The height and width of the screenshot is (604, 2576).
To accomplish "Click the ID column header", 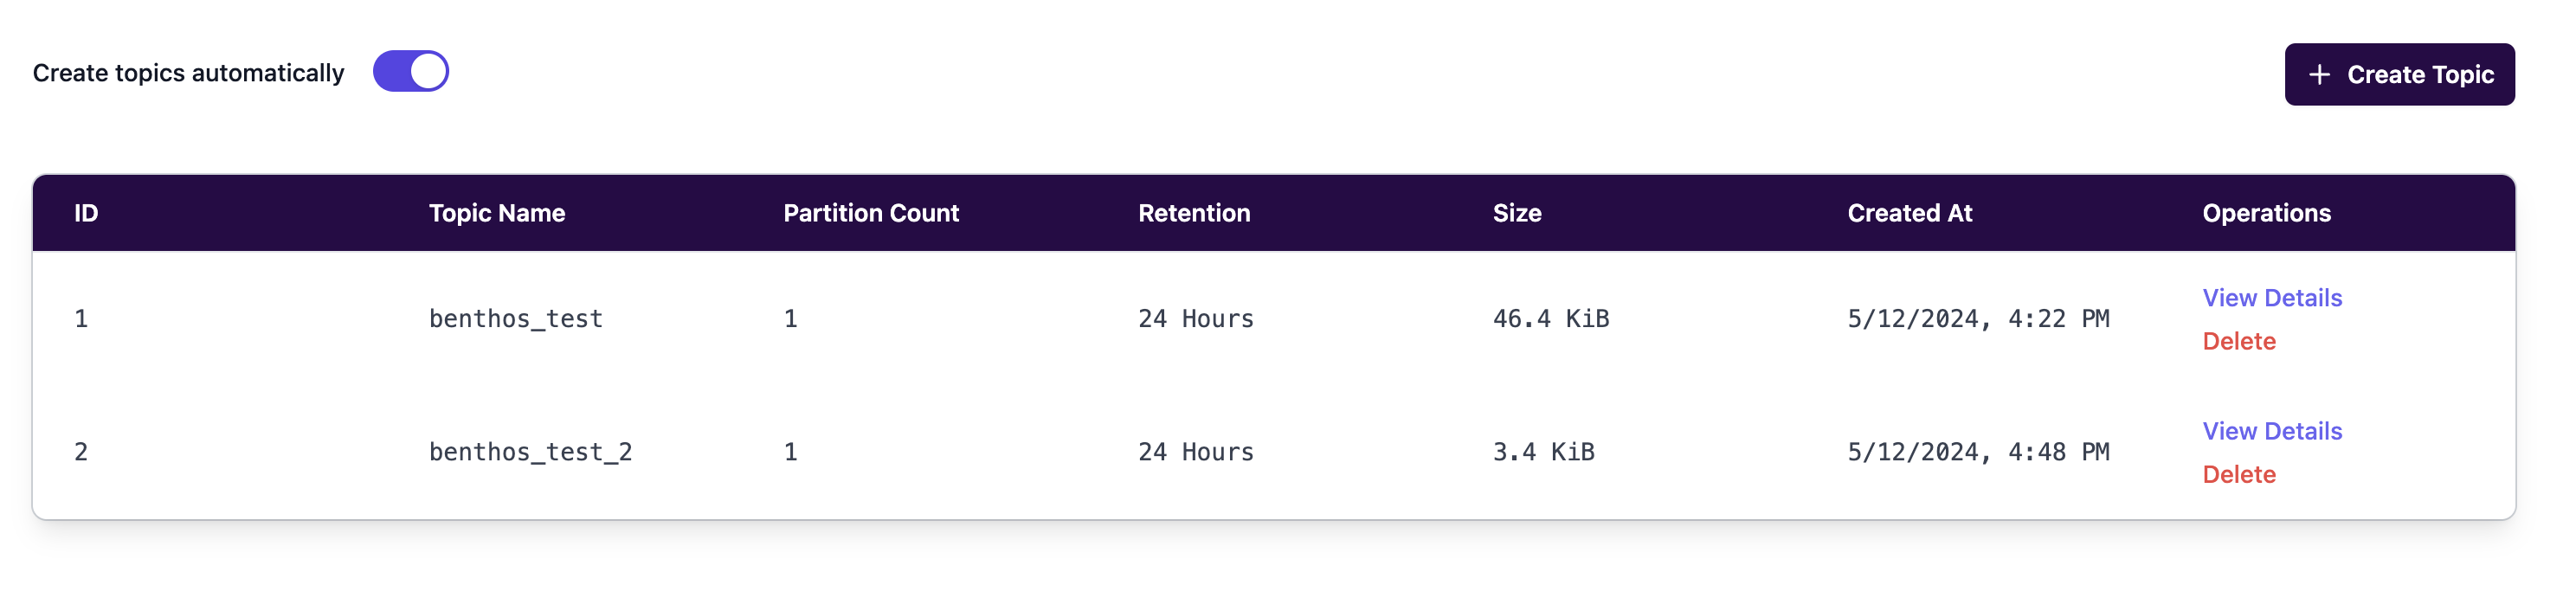I will tap(86, 213).
